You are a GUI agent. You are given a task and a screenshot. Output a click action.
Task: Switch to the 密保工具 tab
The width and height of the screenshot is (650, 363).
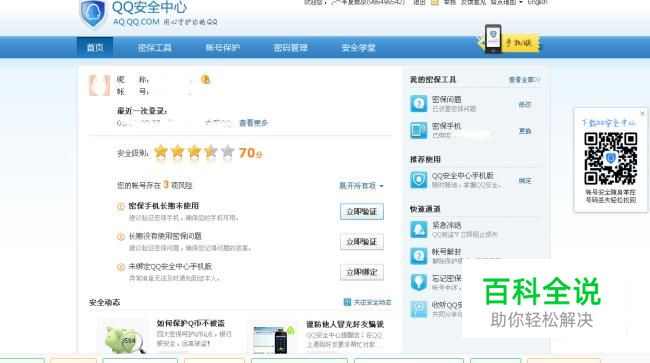[x=155, y=48]
